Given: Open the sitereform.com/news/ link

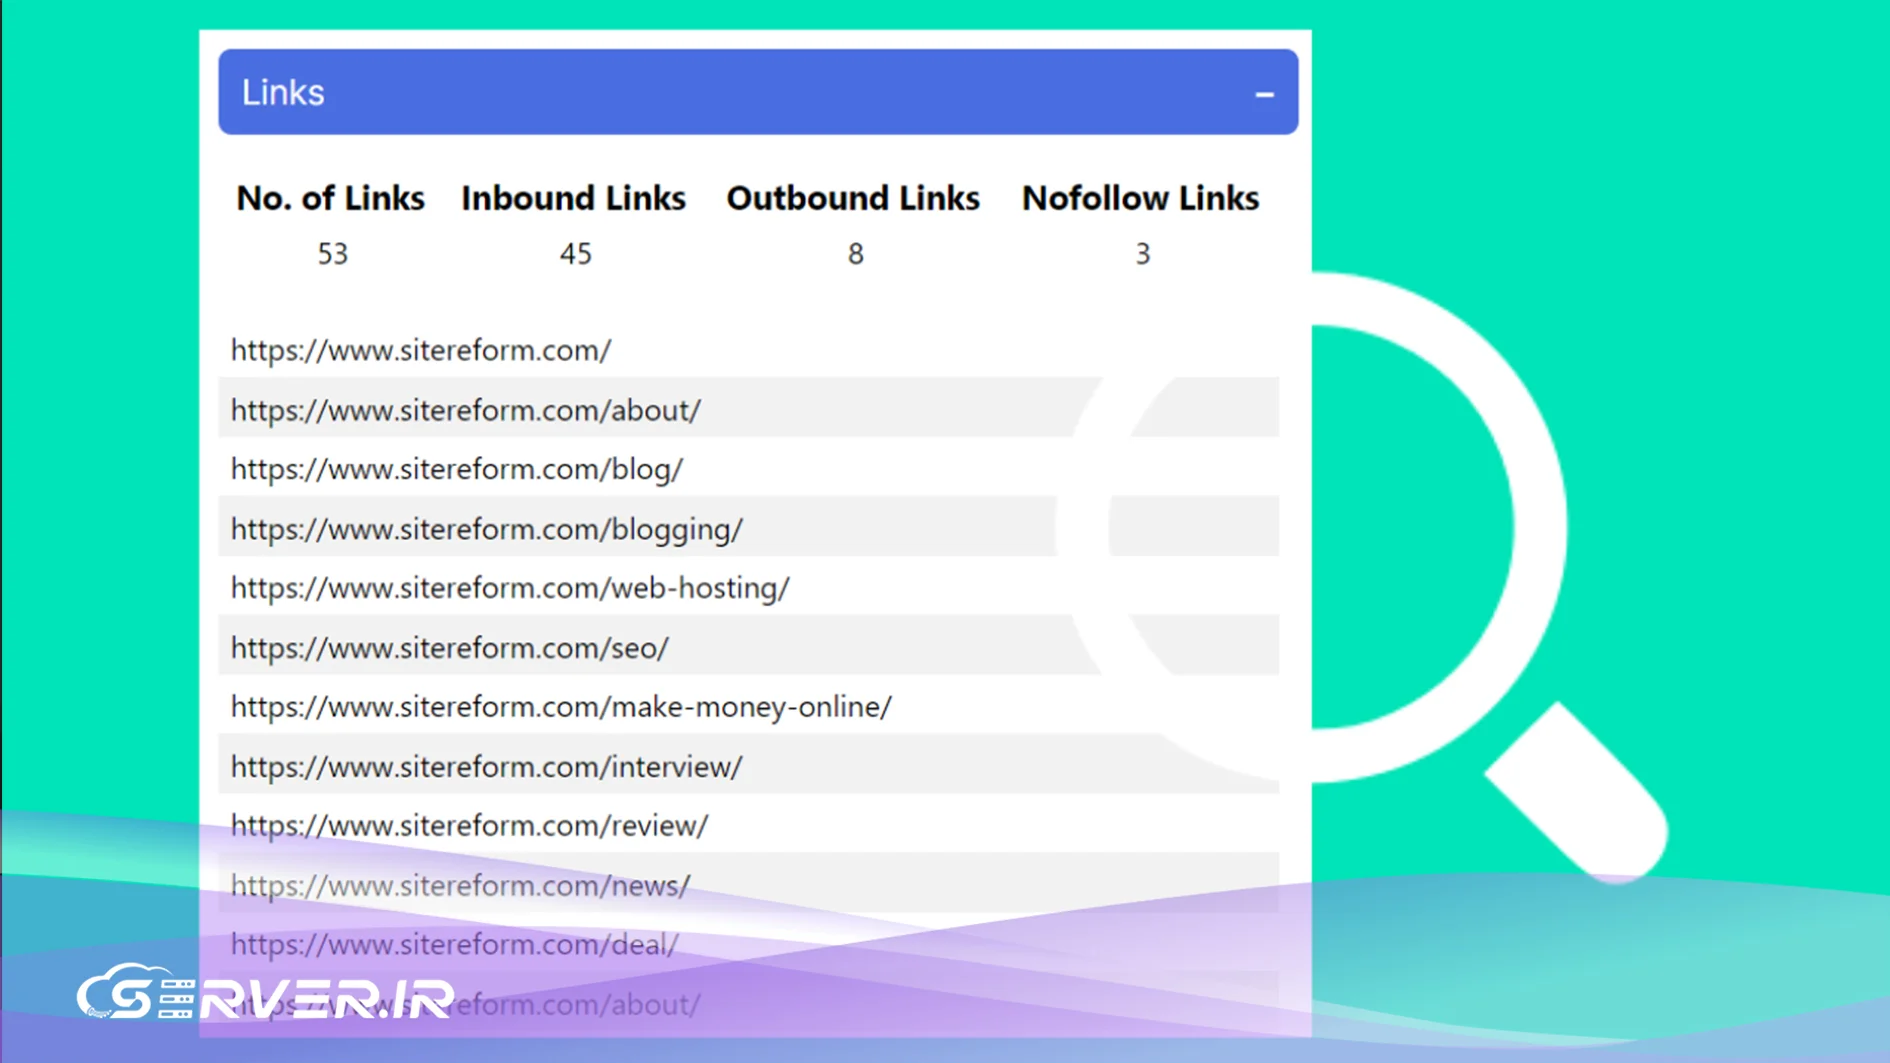Looking at the screenshot, I should pos(460,886).
